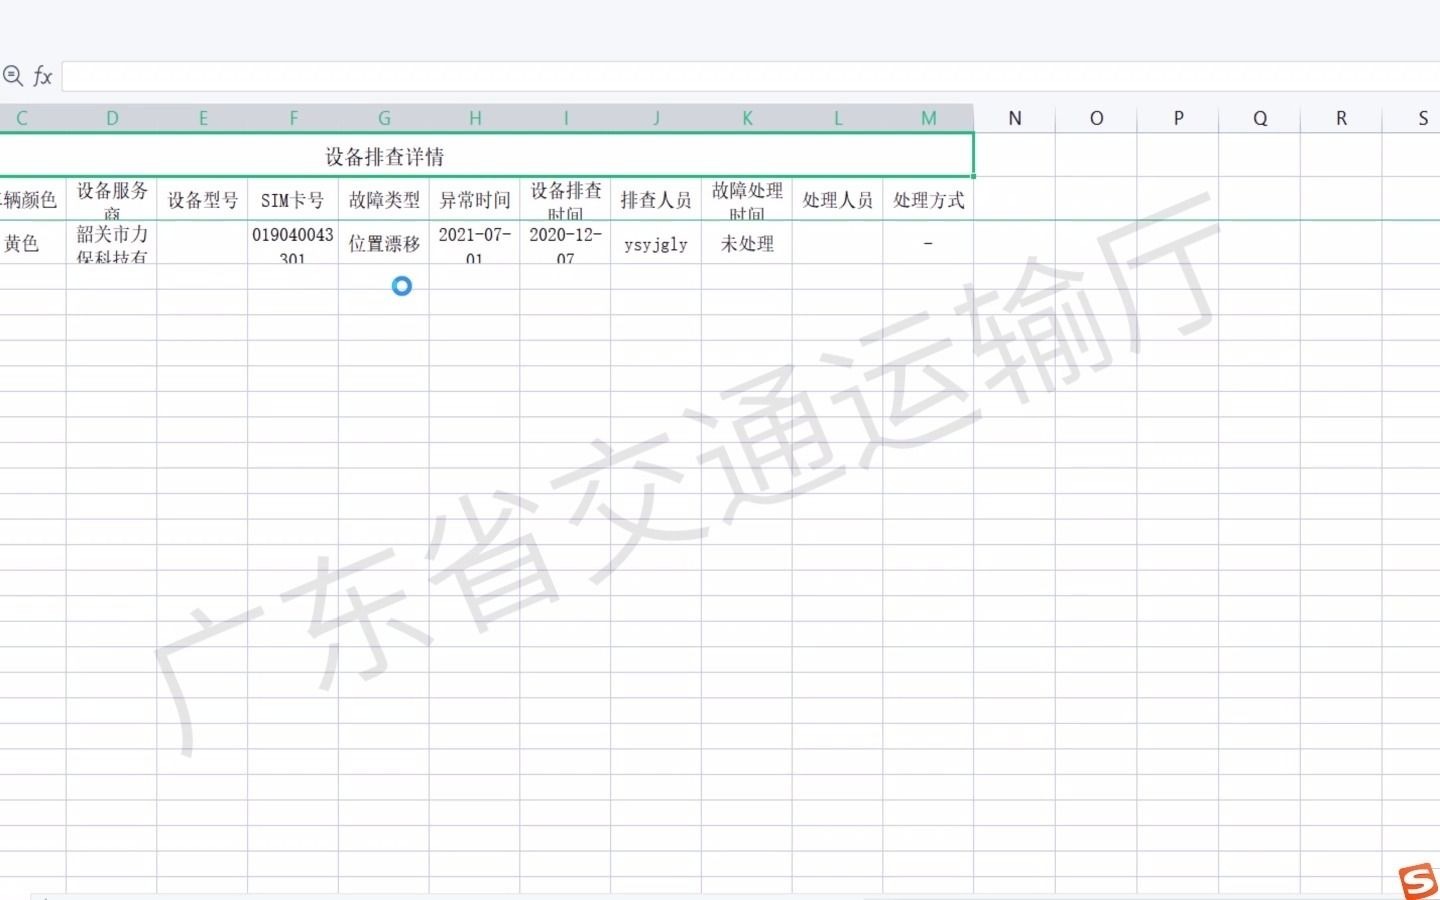Click the fx insert function icon
This screenshot has height=900, width=1440.
point(42,76)
